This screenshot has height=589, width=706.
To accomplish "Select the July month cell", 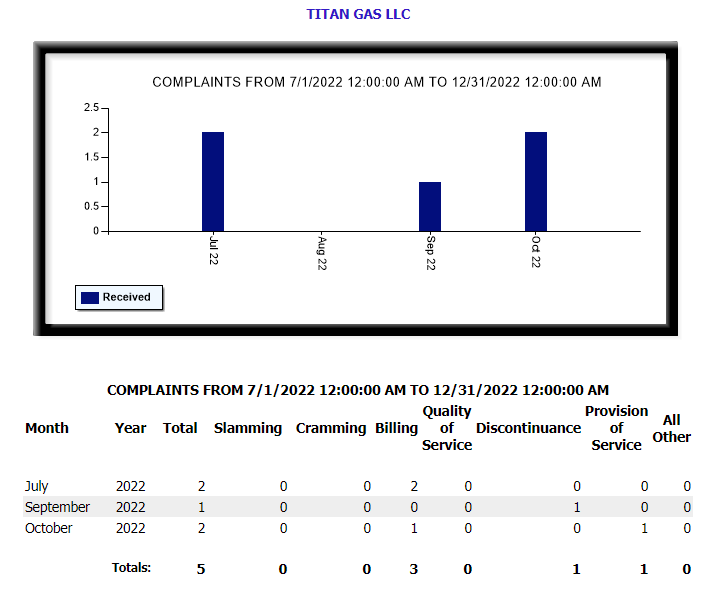I will (x=36, y=486).
